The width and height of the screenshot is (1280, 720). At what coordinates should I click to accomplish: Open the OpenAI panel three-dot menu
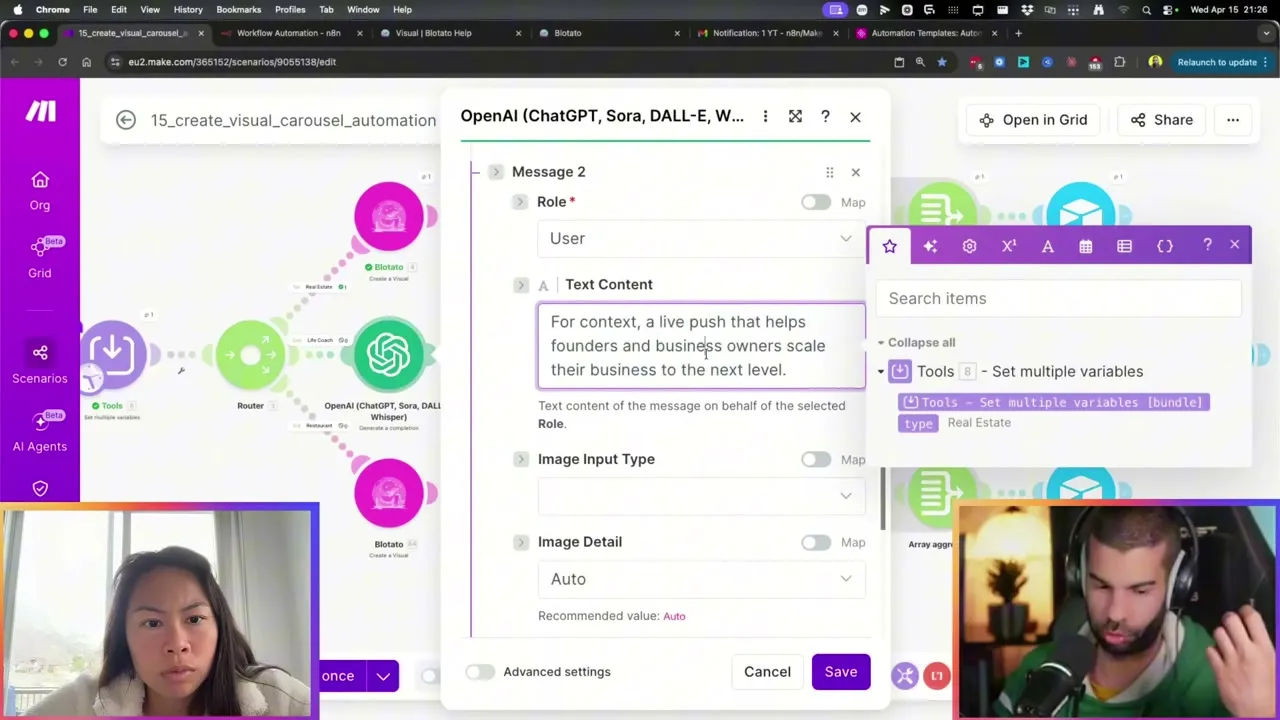(765, 117)
